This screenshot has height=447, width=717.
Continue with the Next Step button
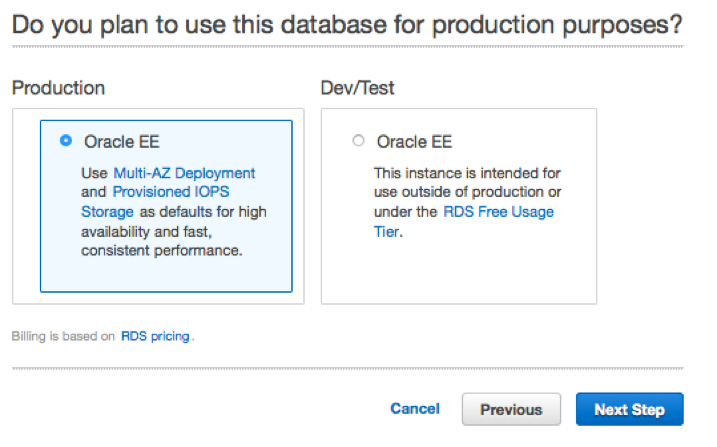(630, 410)
